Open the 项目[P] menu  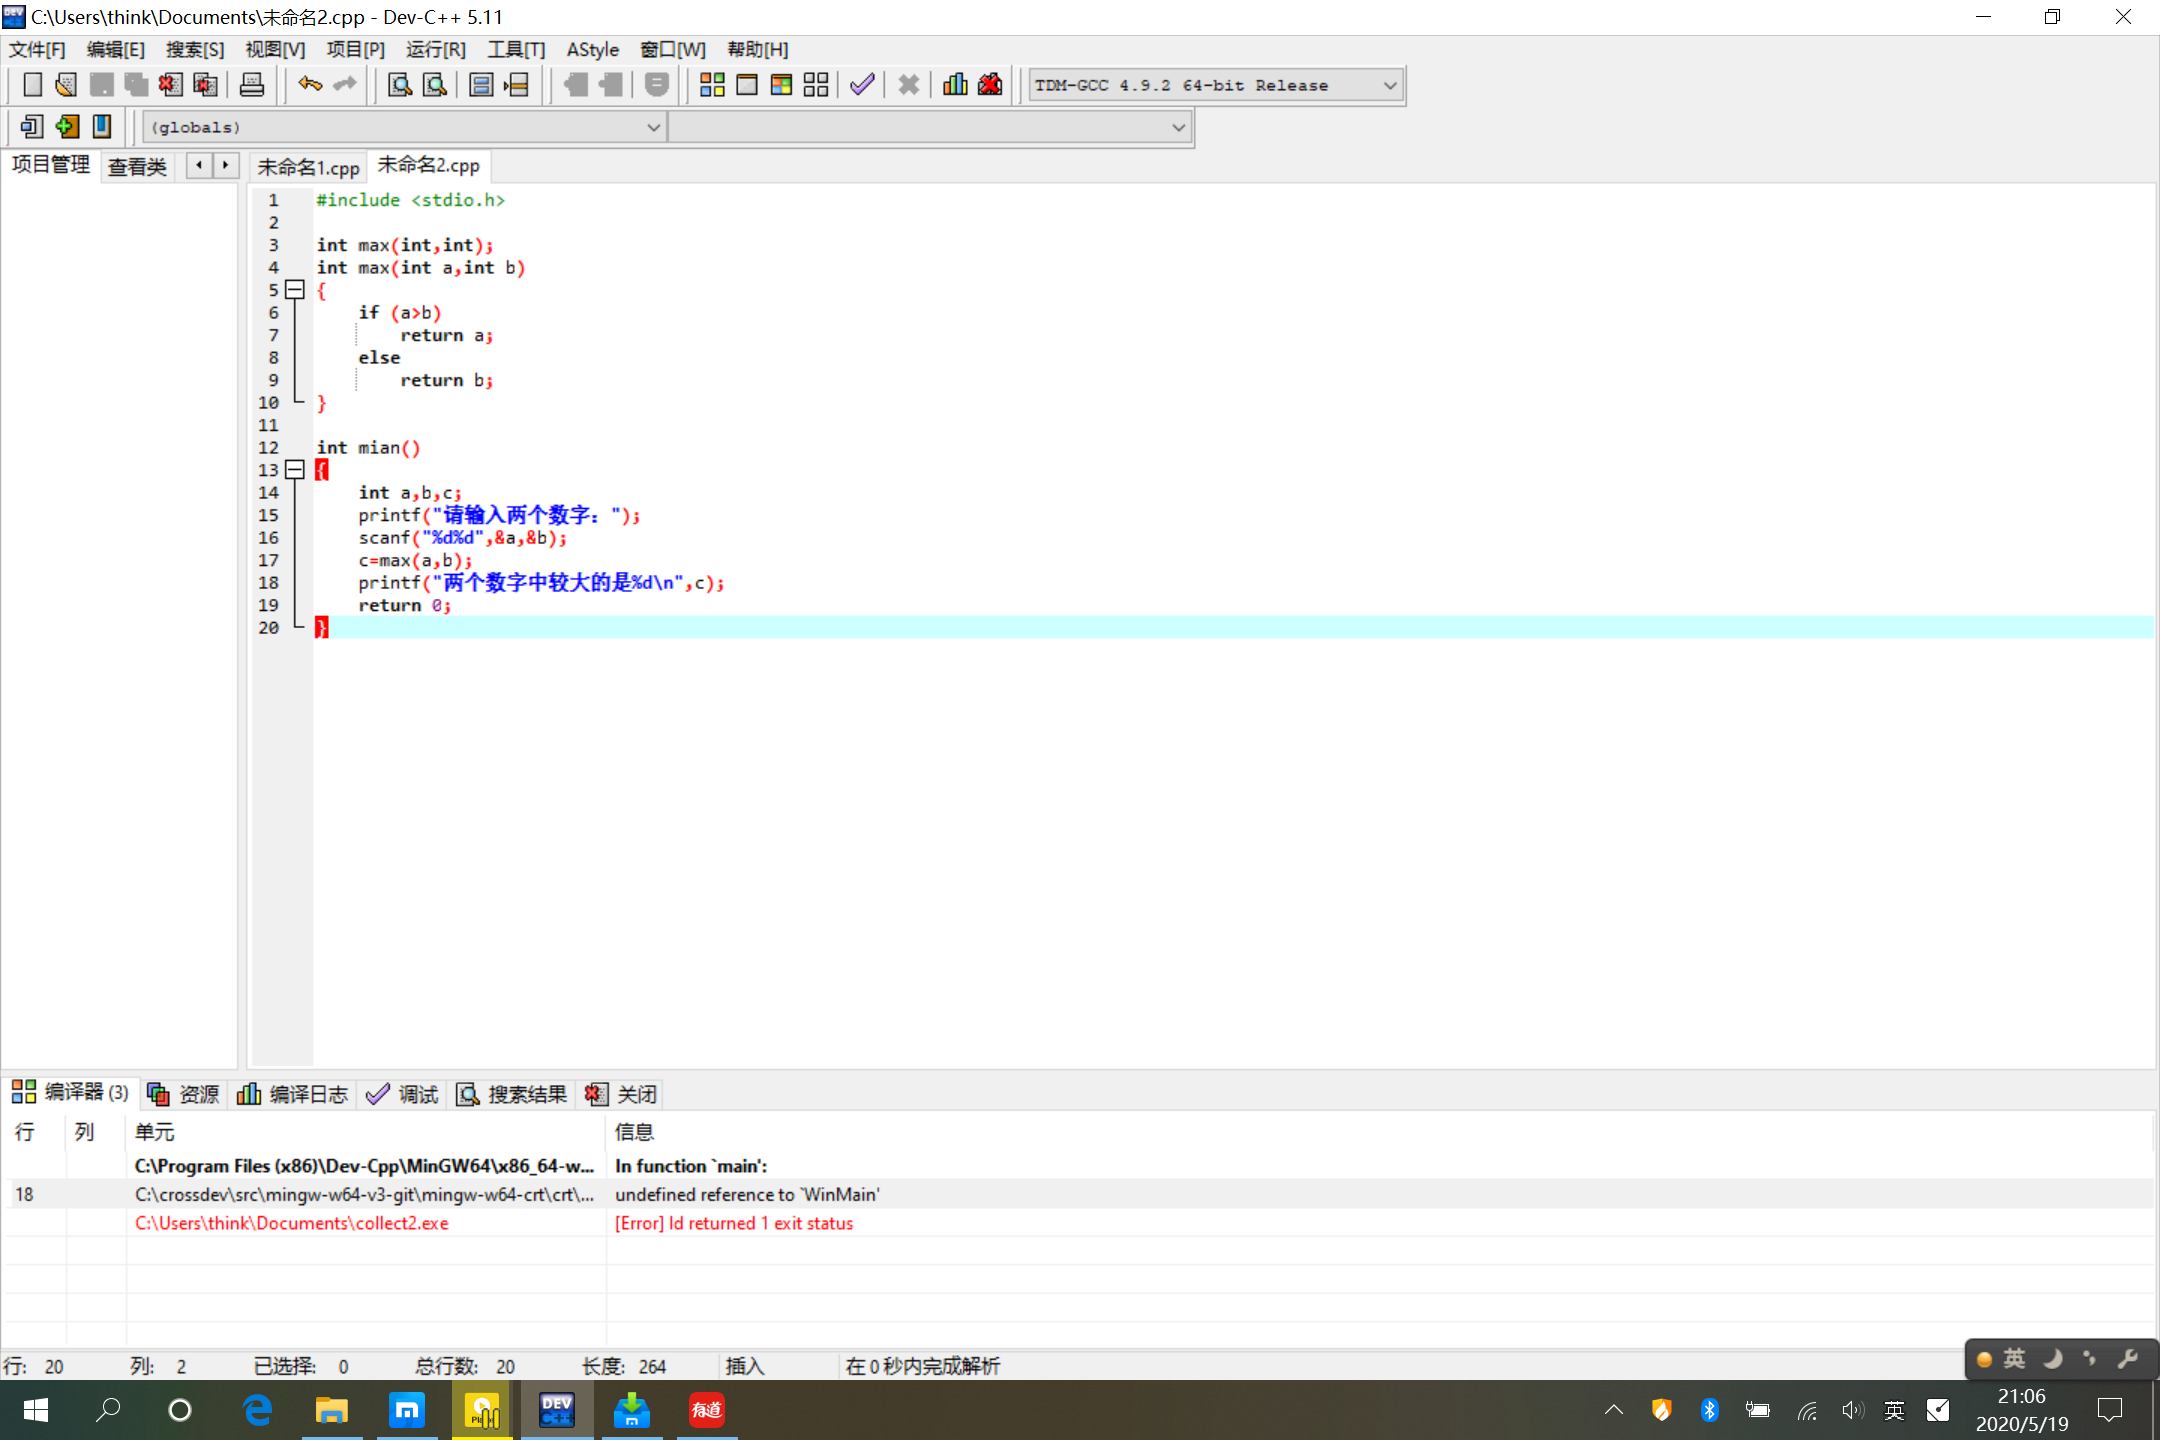click(x=356, y=50)
